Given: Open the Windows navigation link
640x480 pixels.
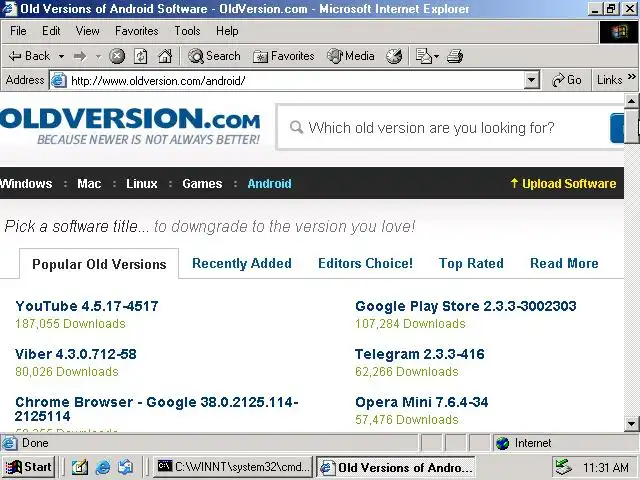Looking at the screenshot, I should (26, 184).
